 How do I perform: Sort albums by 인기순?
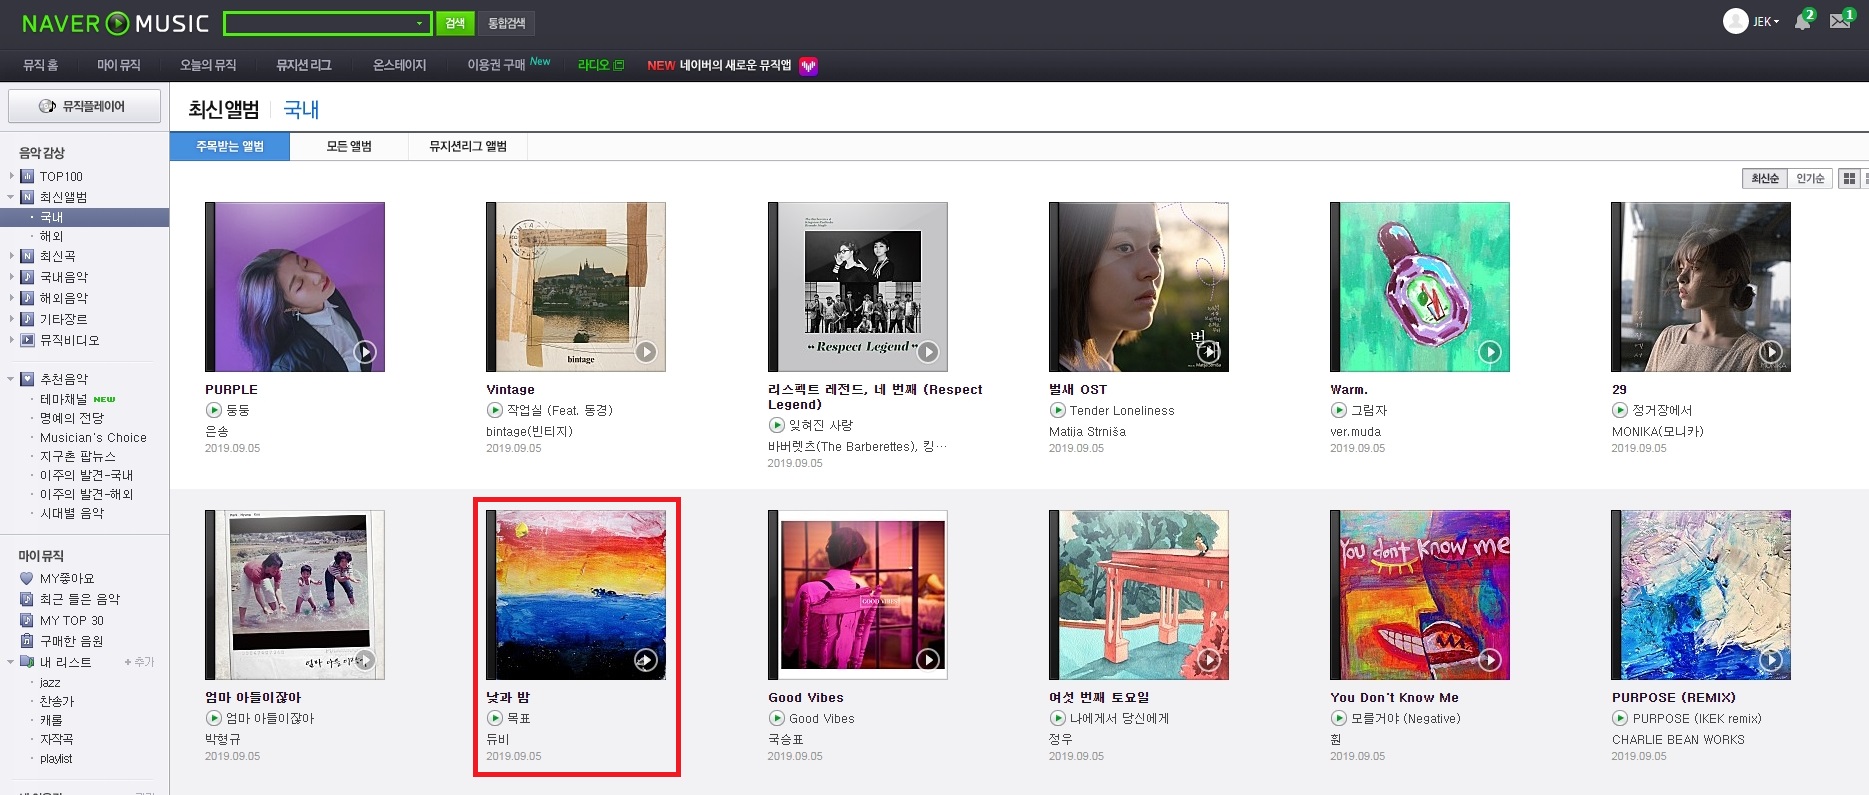coord(1810,178)
